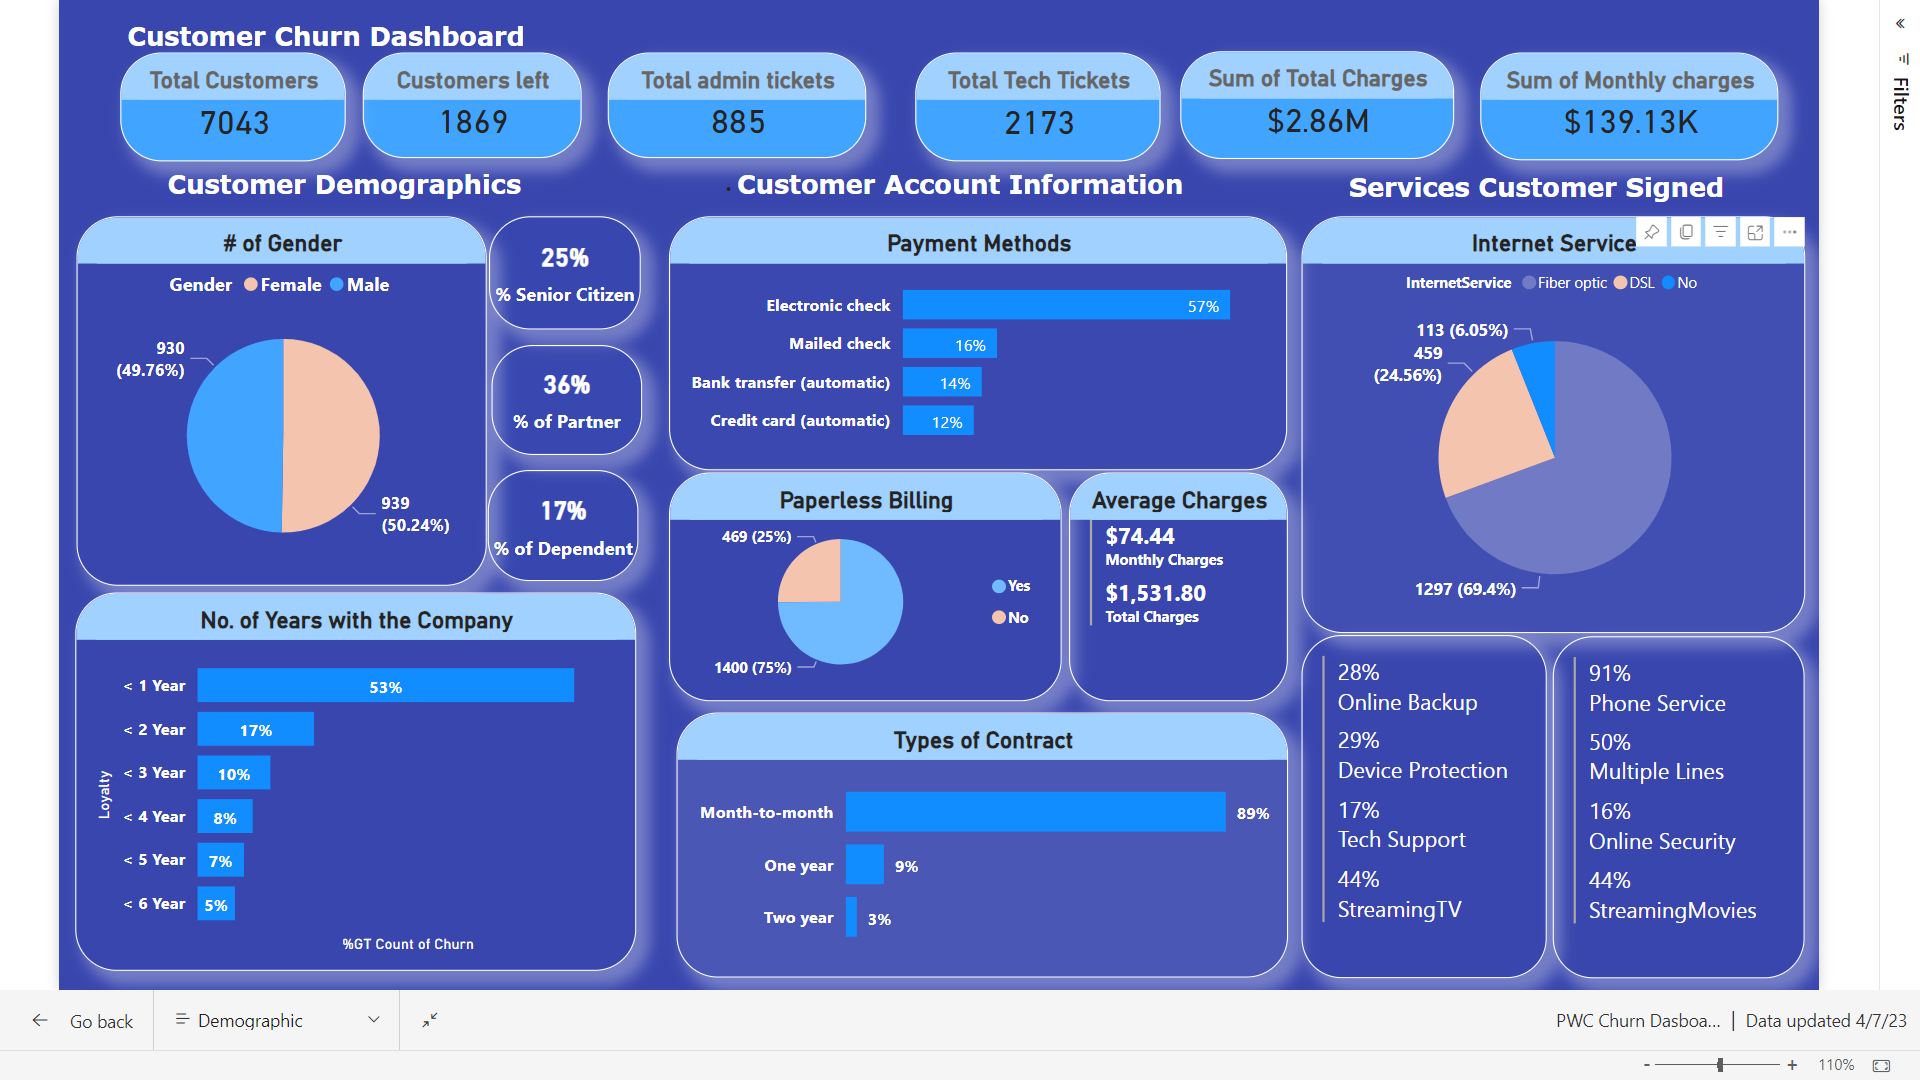This screenshot has height=1080, width=1920.
Task: Pin the Internet Service visual
Action: pos(1652,232)
